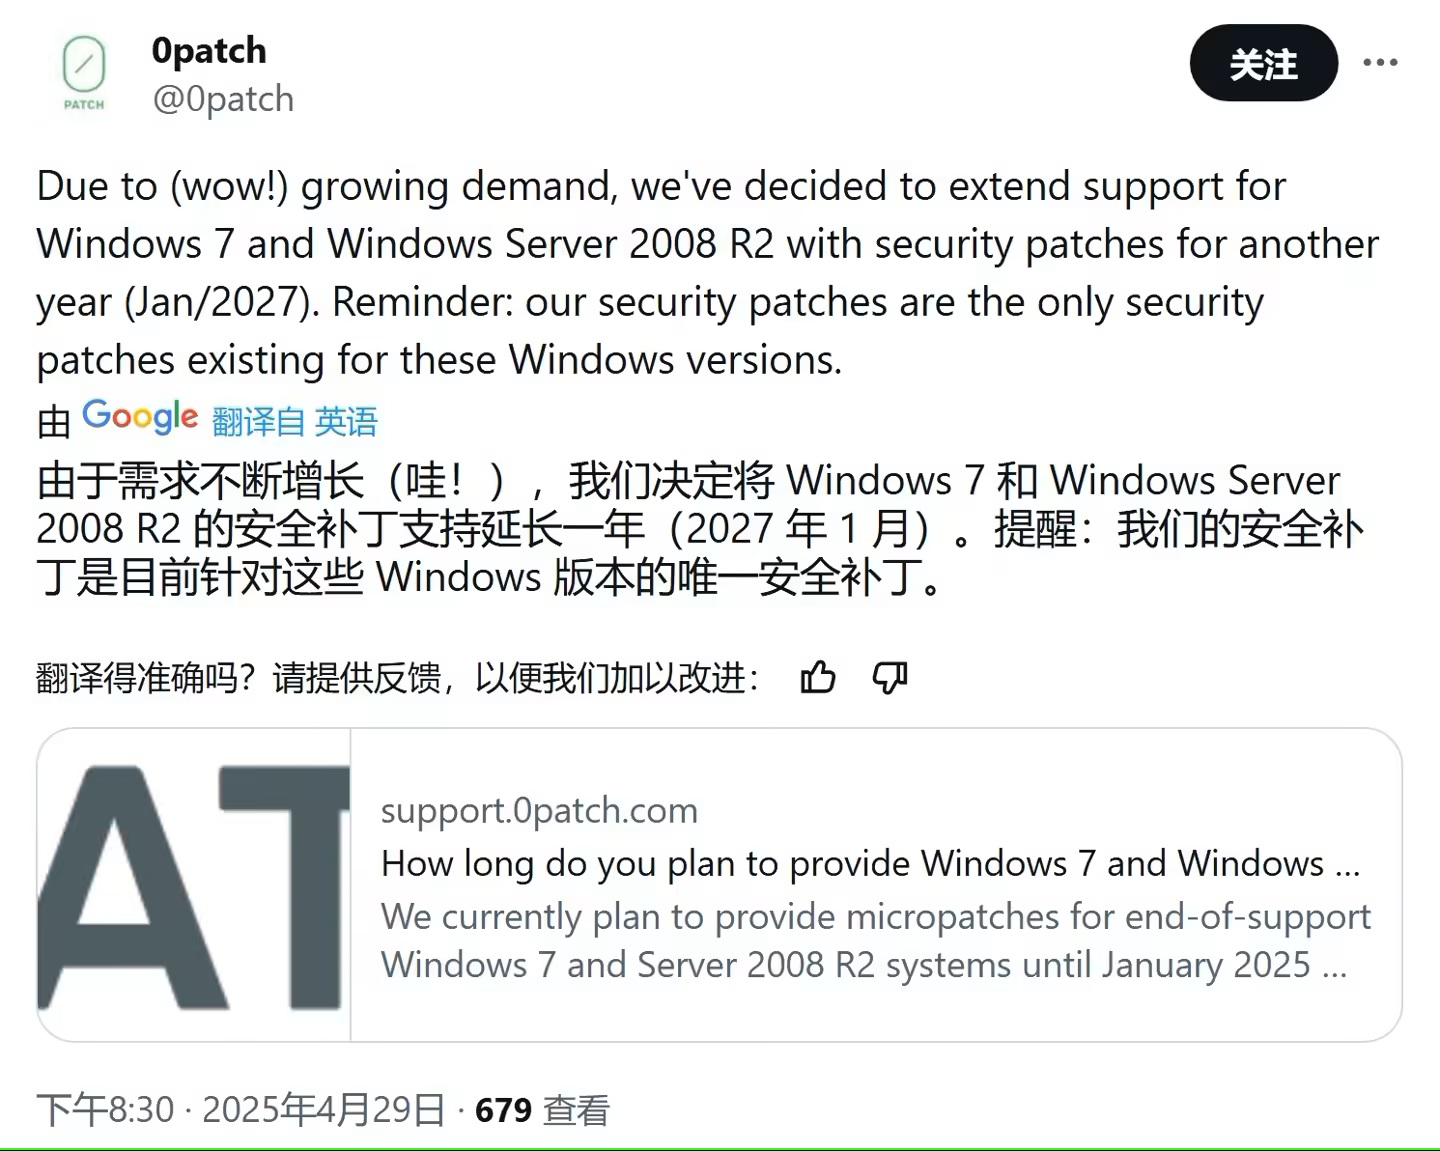Click the 翻译得准确吗 feedback prompt text
The image size is (1440, 1151).
pyautogui.click(x=398, y=678)
